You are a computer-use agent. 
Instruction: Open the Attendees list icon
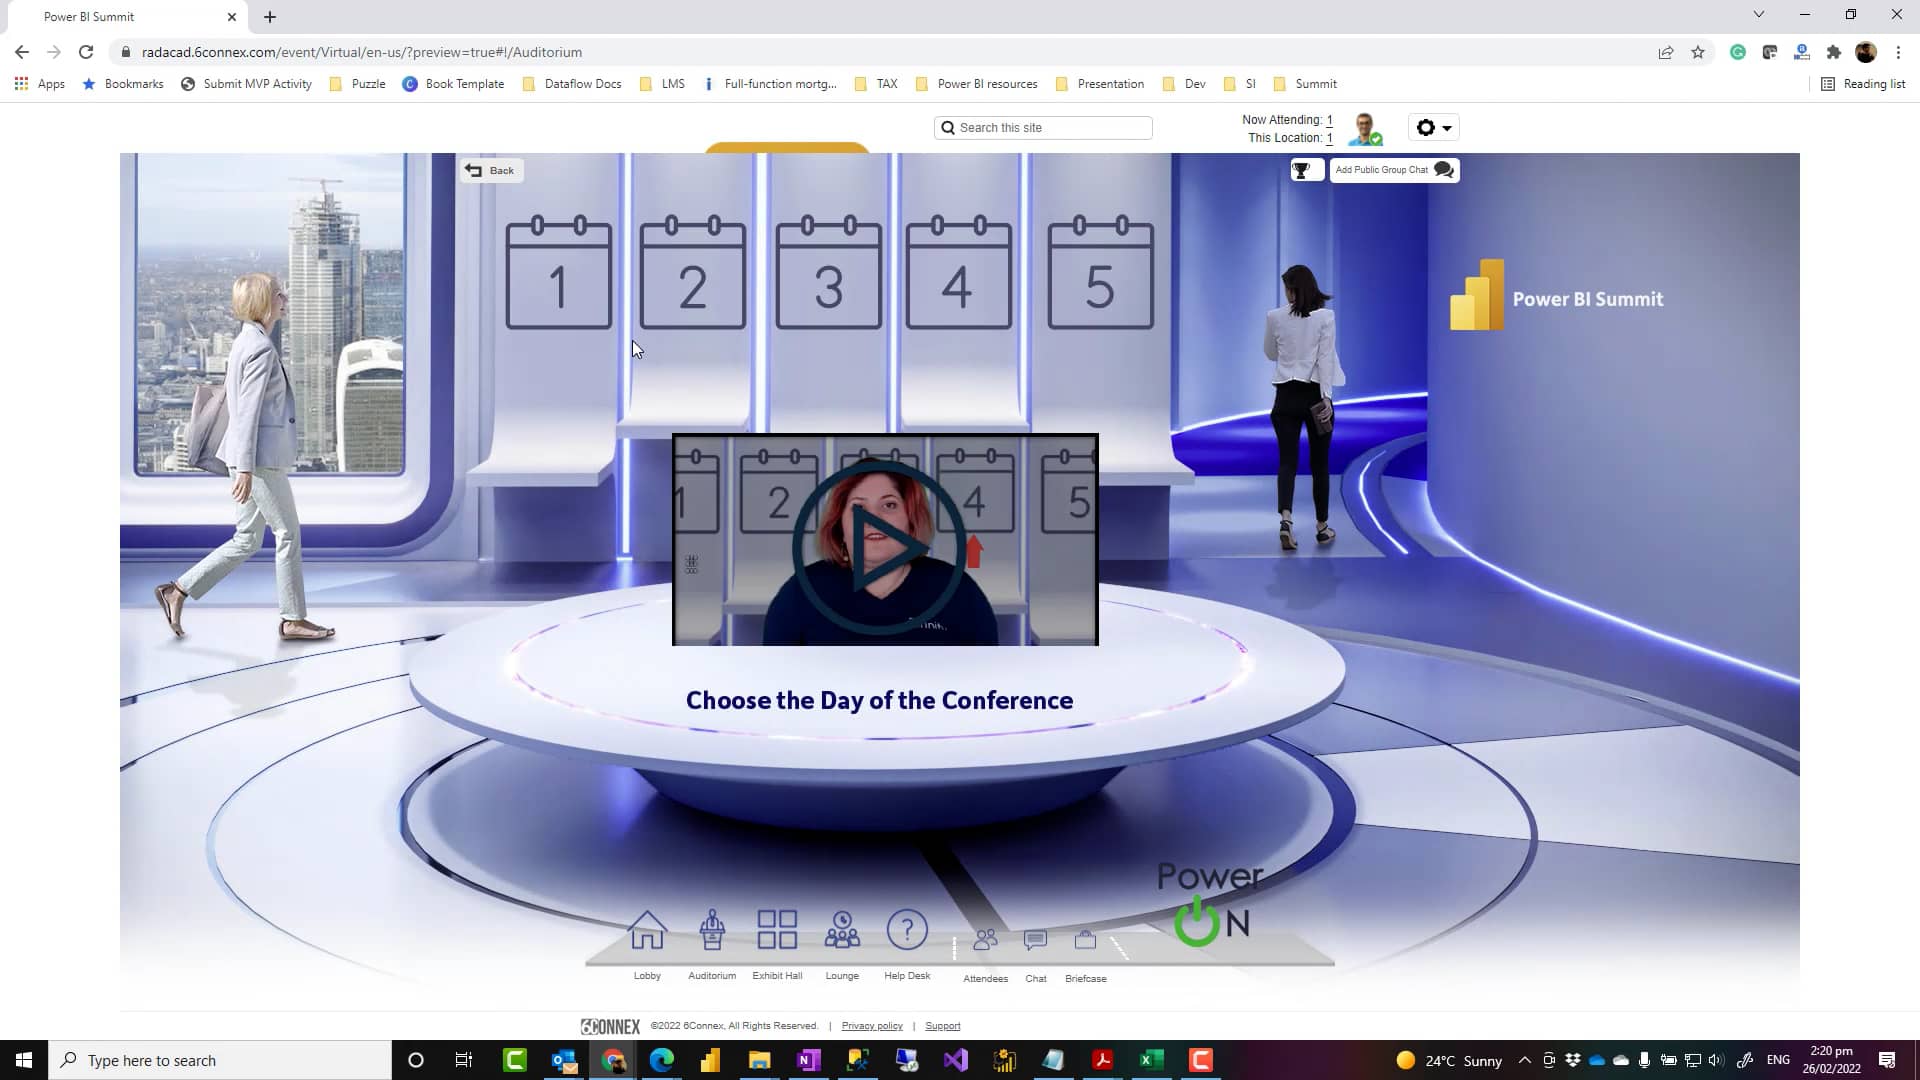[985, 941]
